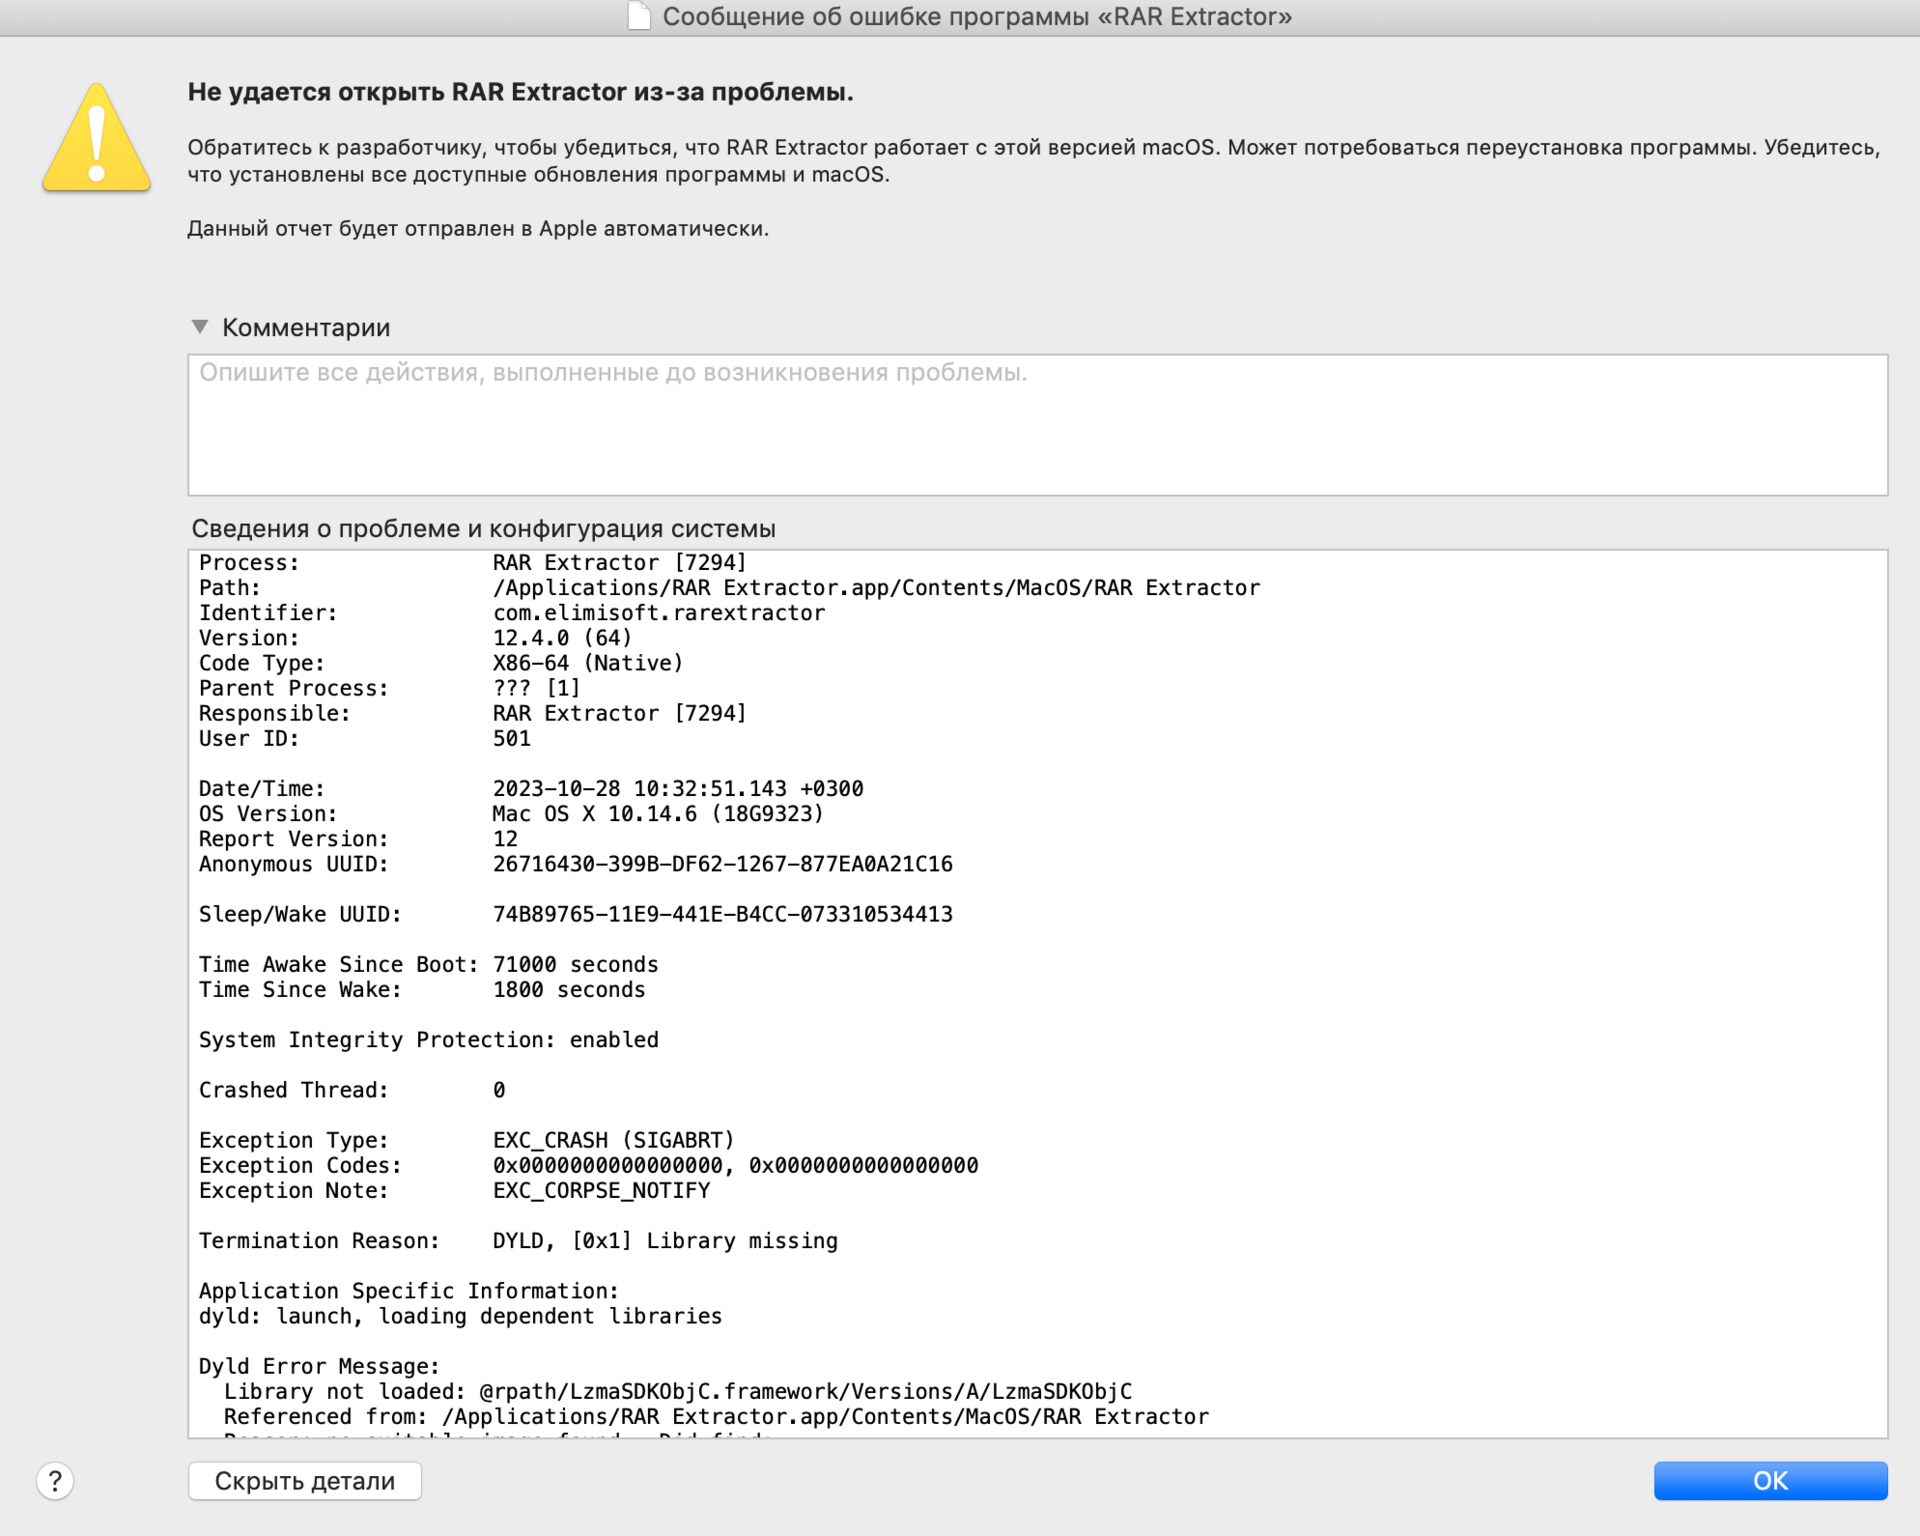Collapse the Комментарии disclosure triangle
The width and height of the screenshot is (1920, 1536).
200,327
